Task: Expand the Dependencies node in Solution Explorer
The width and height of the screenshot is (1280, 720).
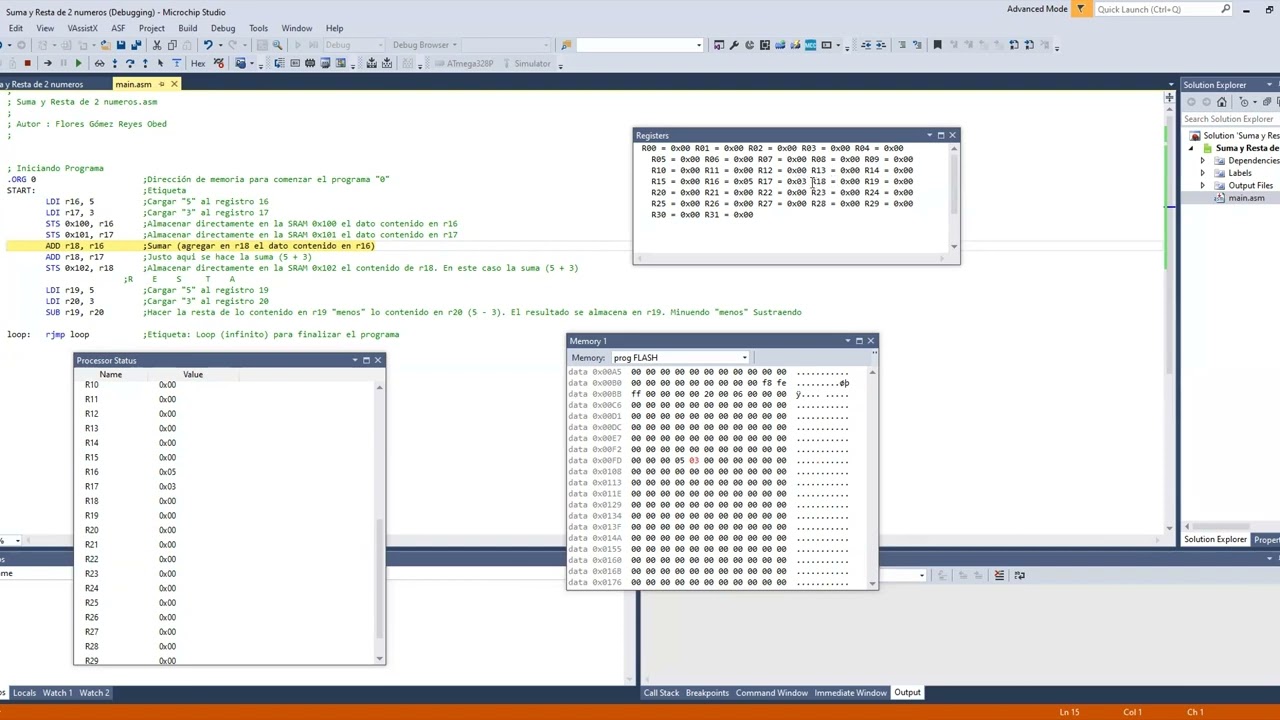Action: click(x=1203, y=161)
